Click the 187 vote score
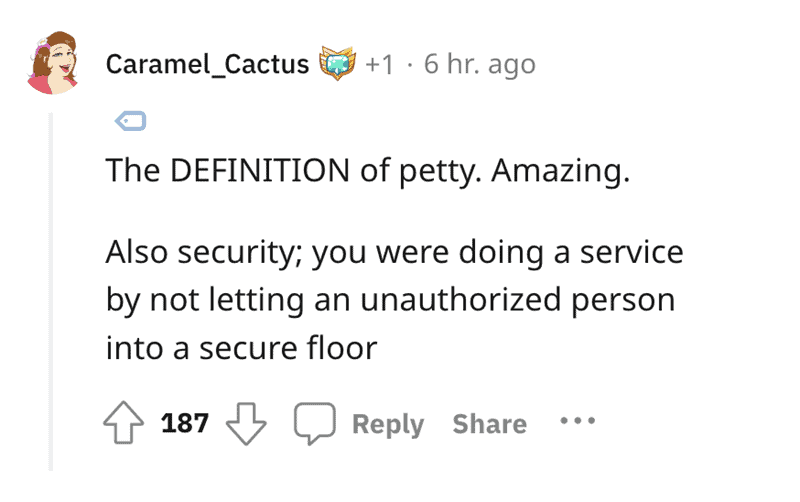The width and height of the screenshot is (800, 502). (185, 423)
